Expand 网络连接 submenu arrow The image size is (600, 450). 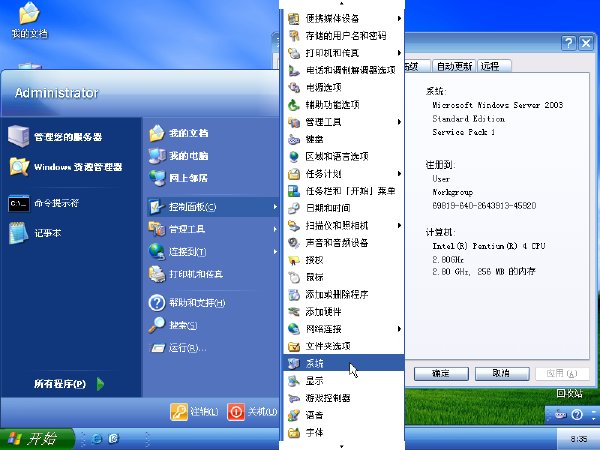[399, 329]
